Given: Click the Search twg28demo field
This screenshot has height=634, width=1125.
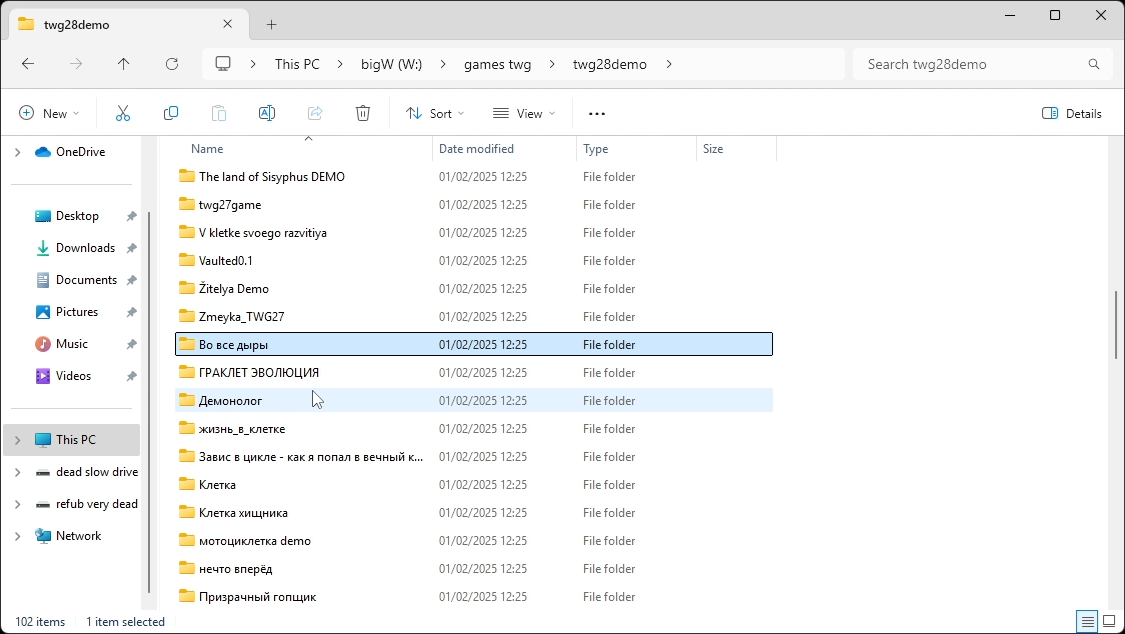Looking at the screenshot, I should [970, 64].
